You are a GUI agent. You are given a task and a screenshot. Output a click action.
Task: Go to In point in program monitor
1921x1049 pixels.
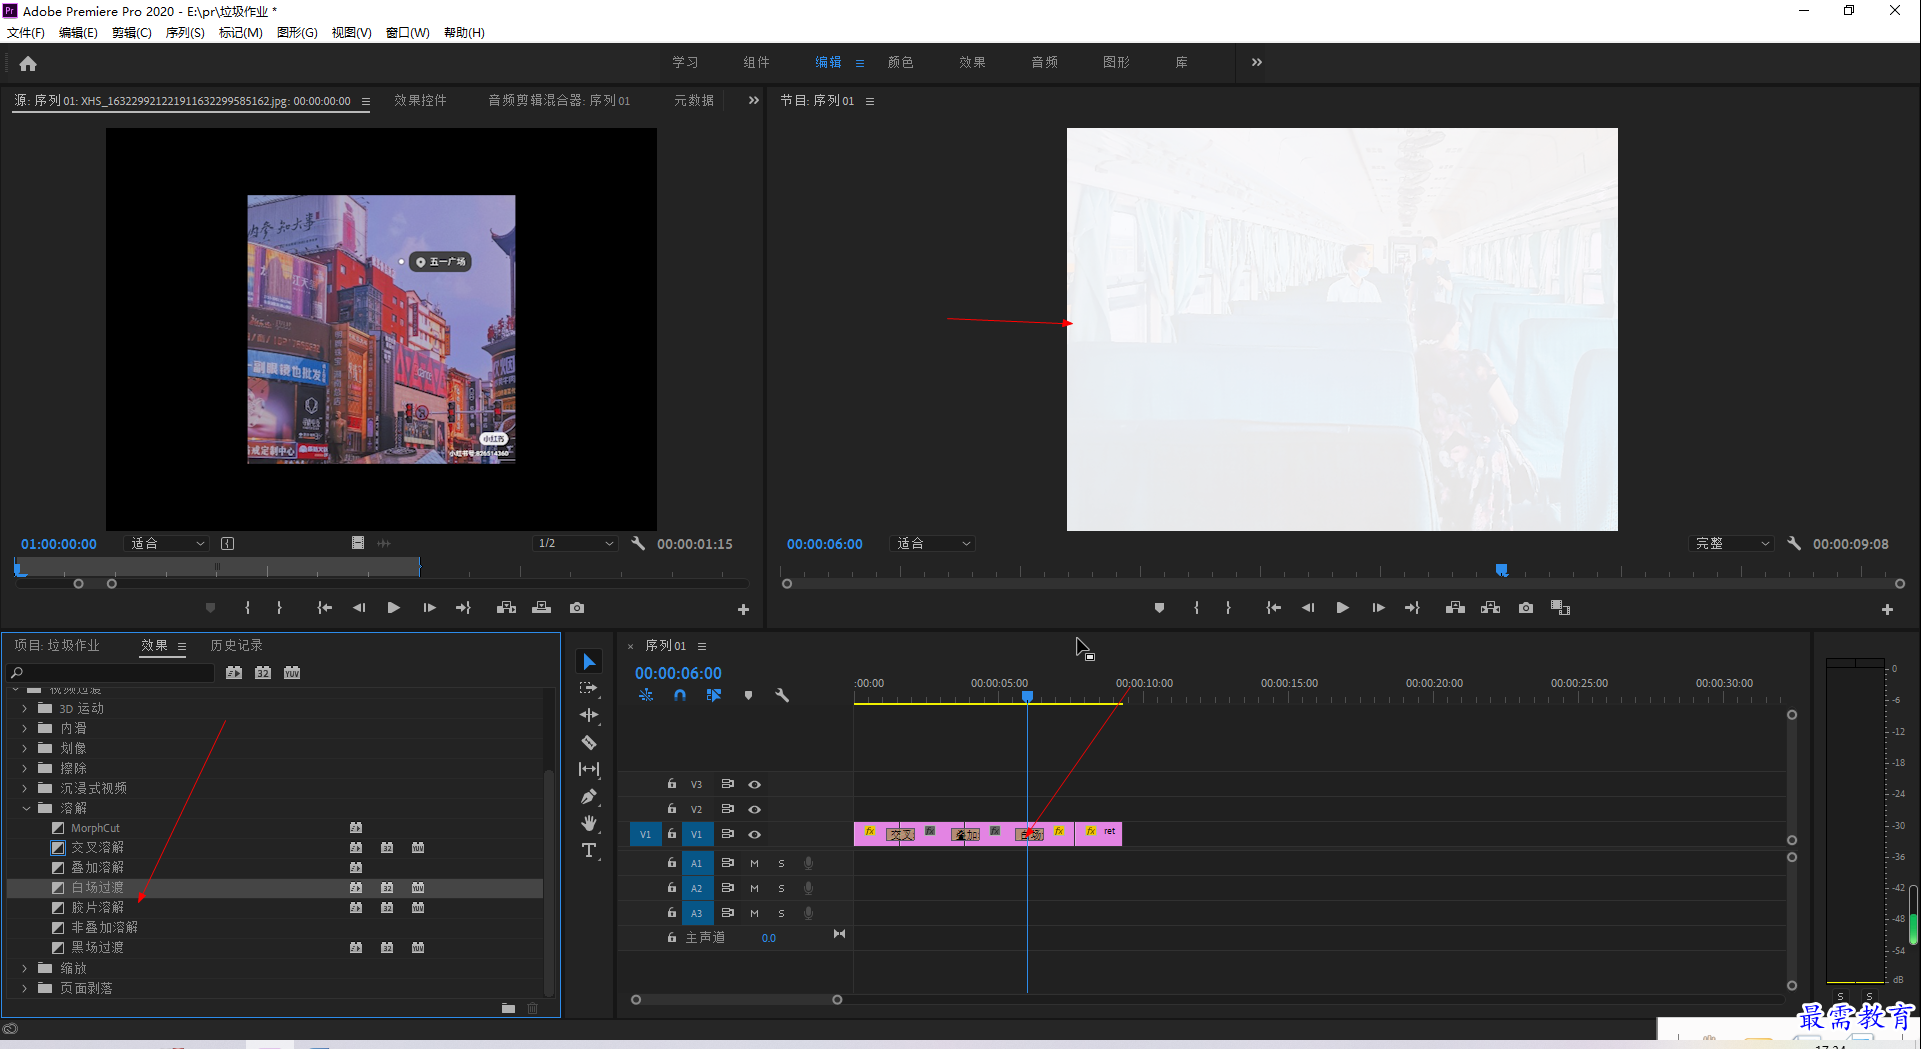[1273, 608]
